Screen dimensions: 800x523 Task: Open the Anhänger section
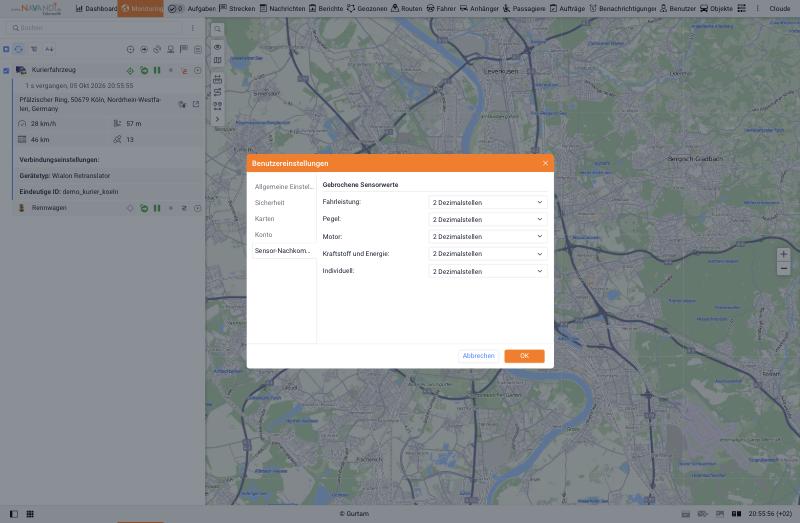pyautogui.click(x=479, y=9)
